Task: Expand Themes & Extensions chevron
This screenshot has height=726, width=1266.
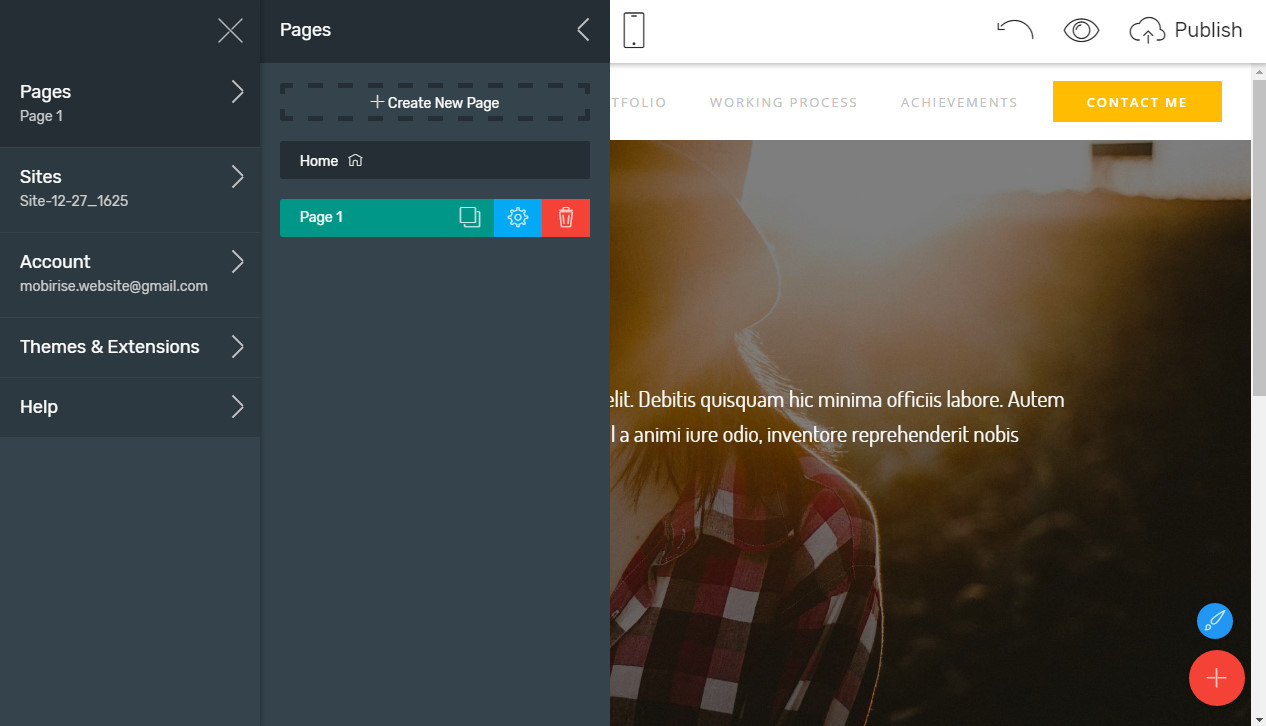Action: click(238, 347)
